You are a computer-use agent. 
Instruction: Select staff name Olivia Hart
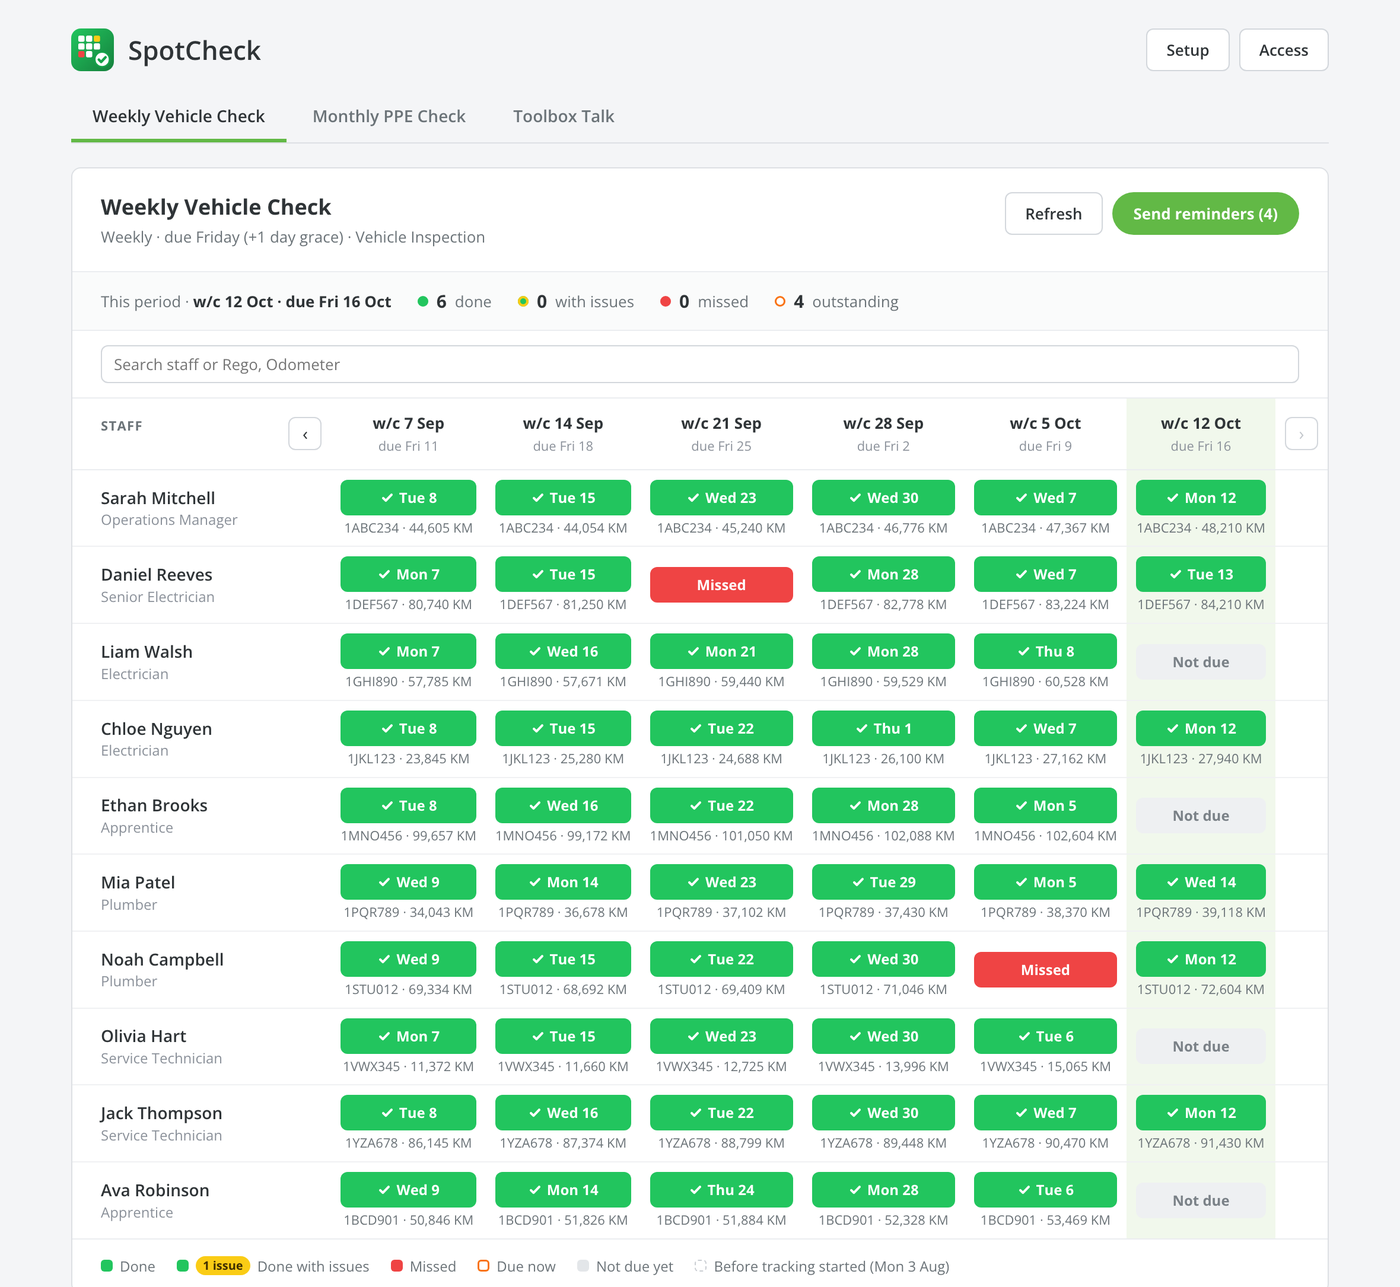(x=144, y=1037)
